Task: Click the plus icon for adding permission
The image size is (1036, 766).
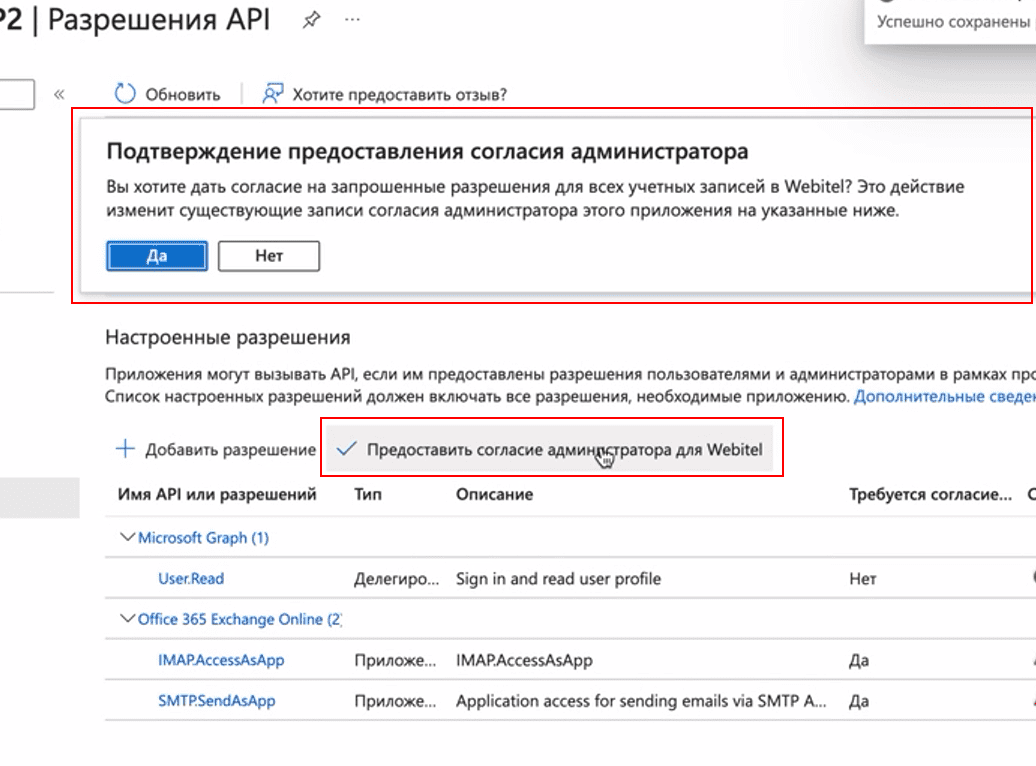Action: pos(125,449)
